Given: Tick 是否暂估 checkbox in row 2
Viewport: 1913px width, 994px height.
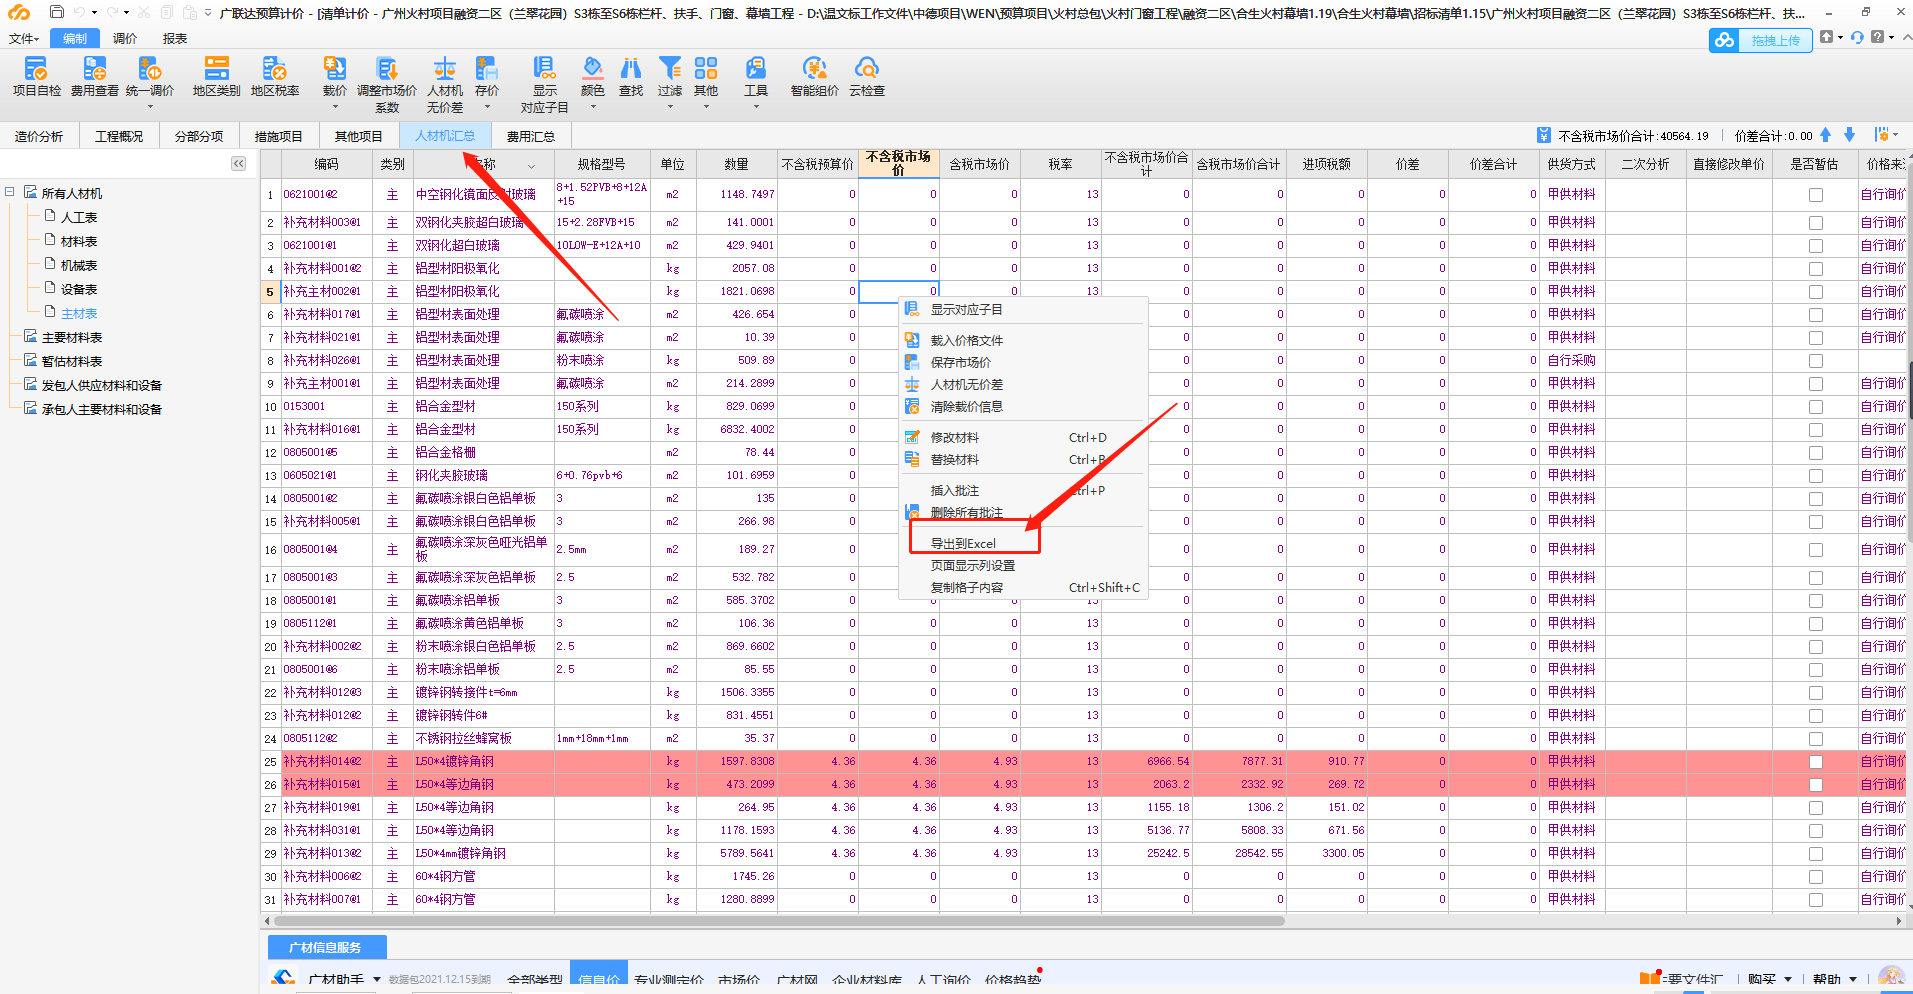Looking at the screenshot, I should [x=1815, y=223].
